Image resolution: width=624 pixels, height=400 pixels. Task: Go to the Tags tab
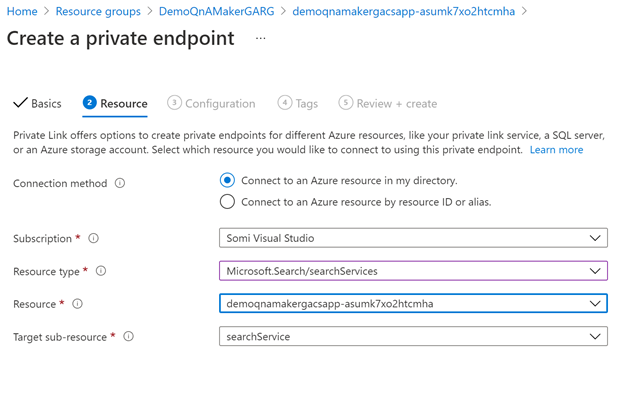(x=306, y=103)
